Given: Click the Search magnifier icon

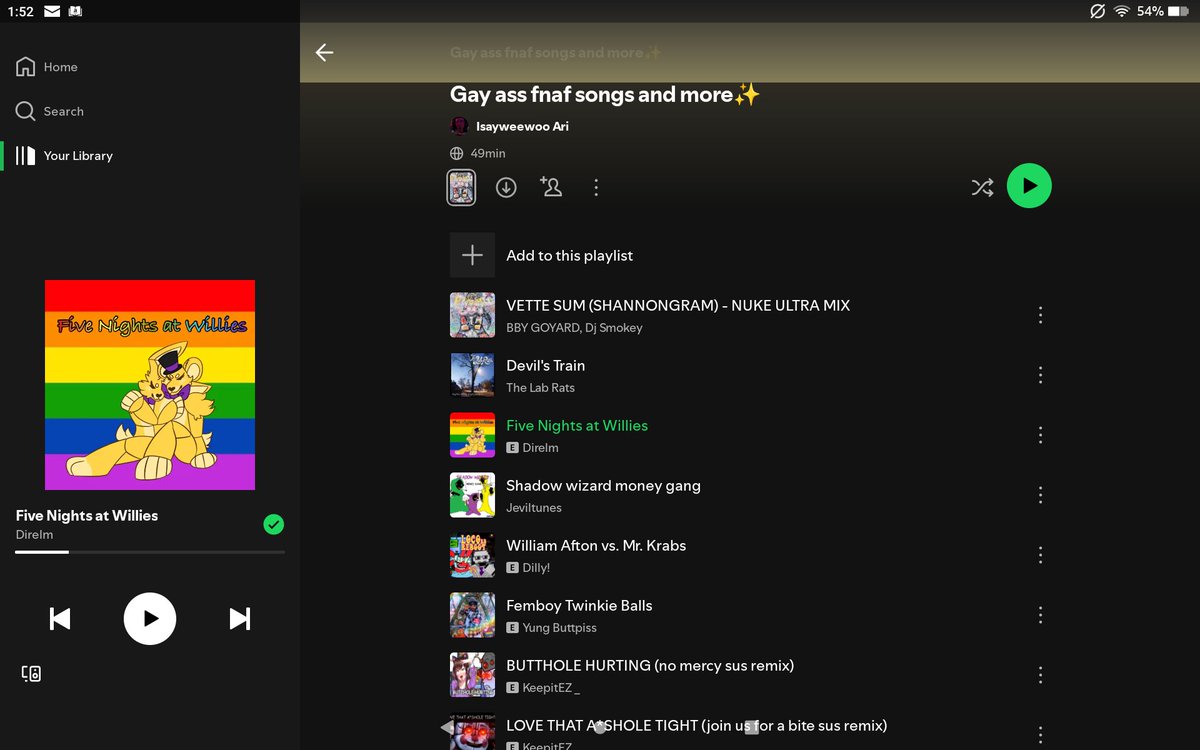Looking at the screenshot, I should (26, 111).
